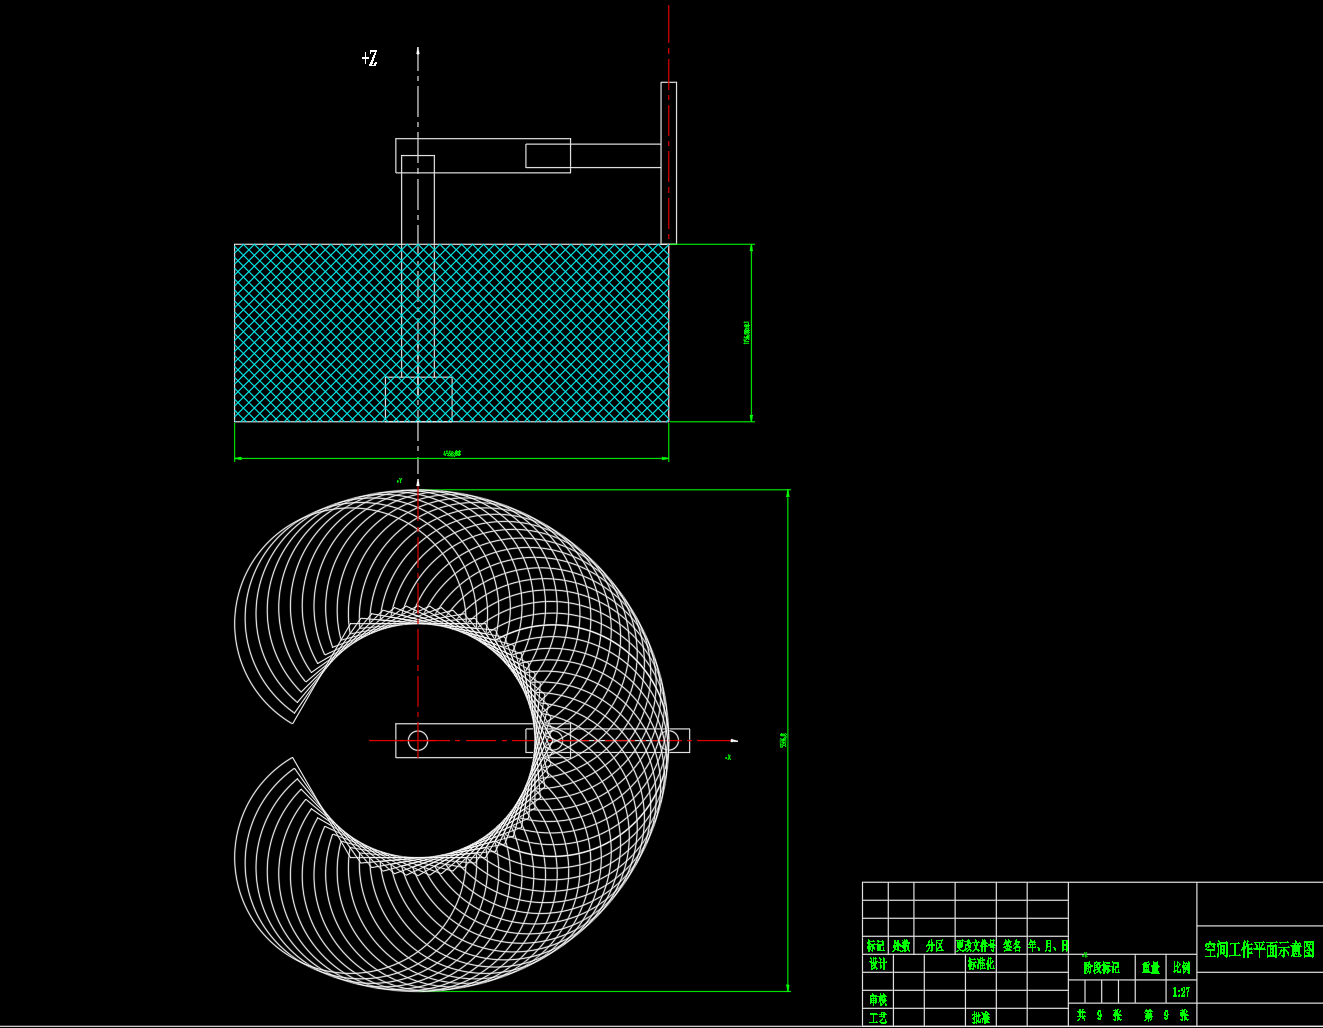1323x1028 pixels.
Task: Click the 标记 header cell
Action: point(875,946)
